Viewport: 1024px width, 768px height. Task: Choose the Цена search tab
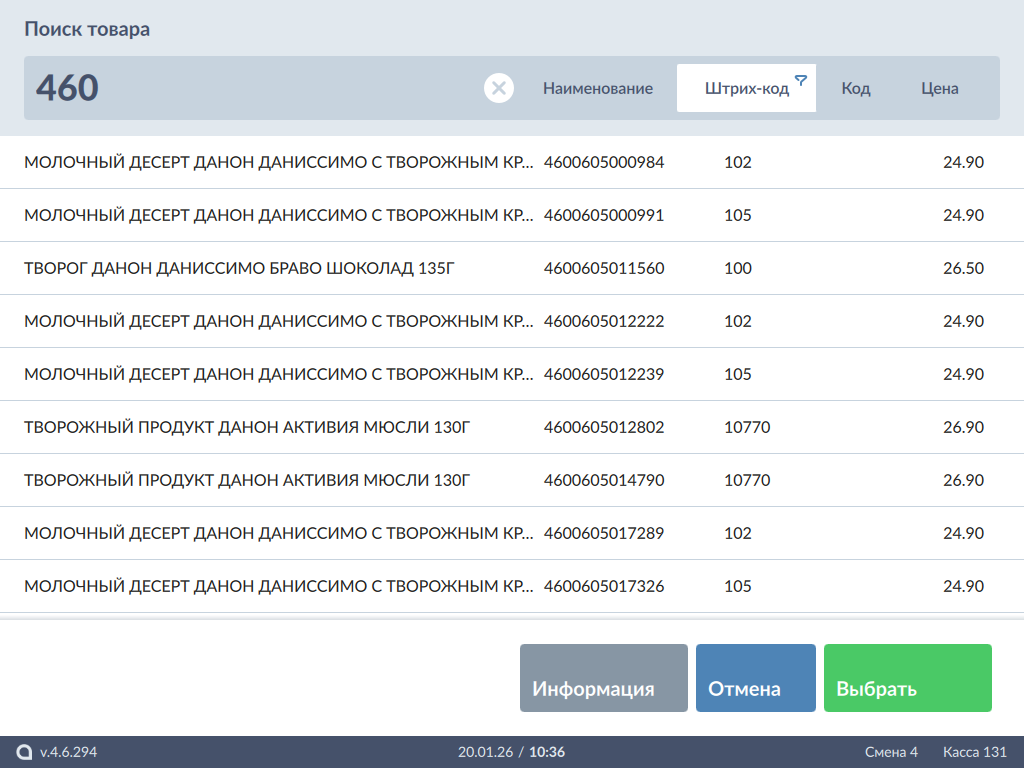click(939, 88)
